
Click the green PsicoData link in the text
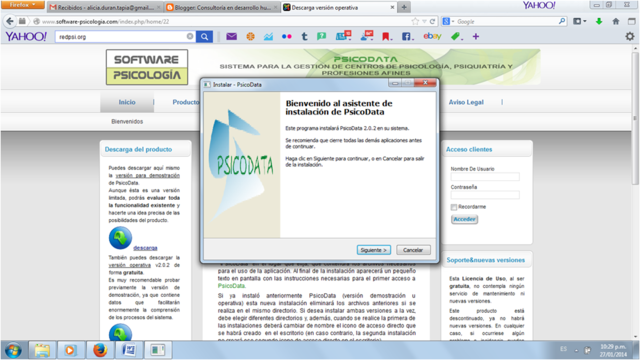click(231, 286)
